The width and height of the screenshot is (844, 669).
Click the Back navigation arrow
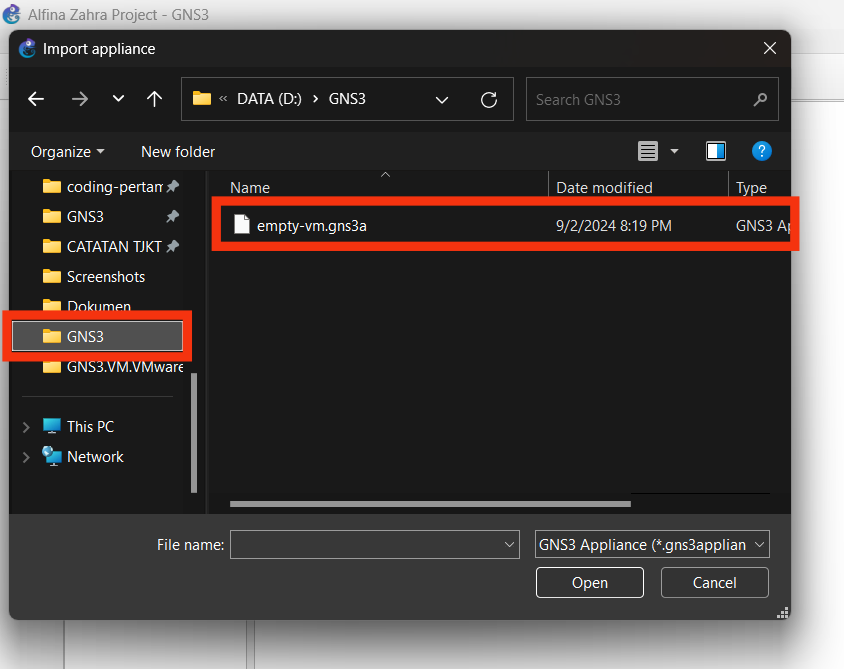(x=36, y=99)
